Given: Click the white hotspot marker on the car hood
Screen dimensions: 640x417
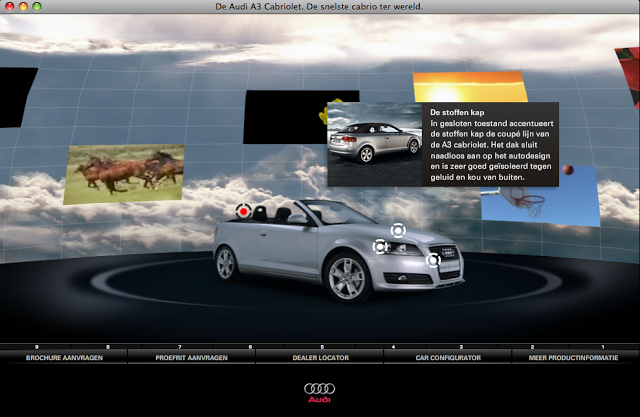Looking at the screenshot, I should 398,231.
